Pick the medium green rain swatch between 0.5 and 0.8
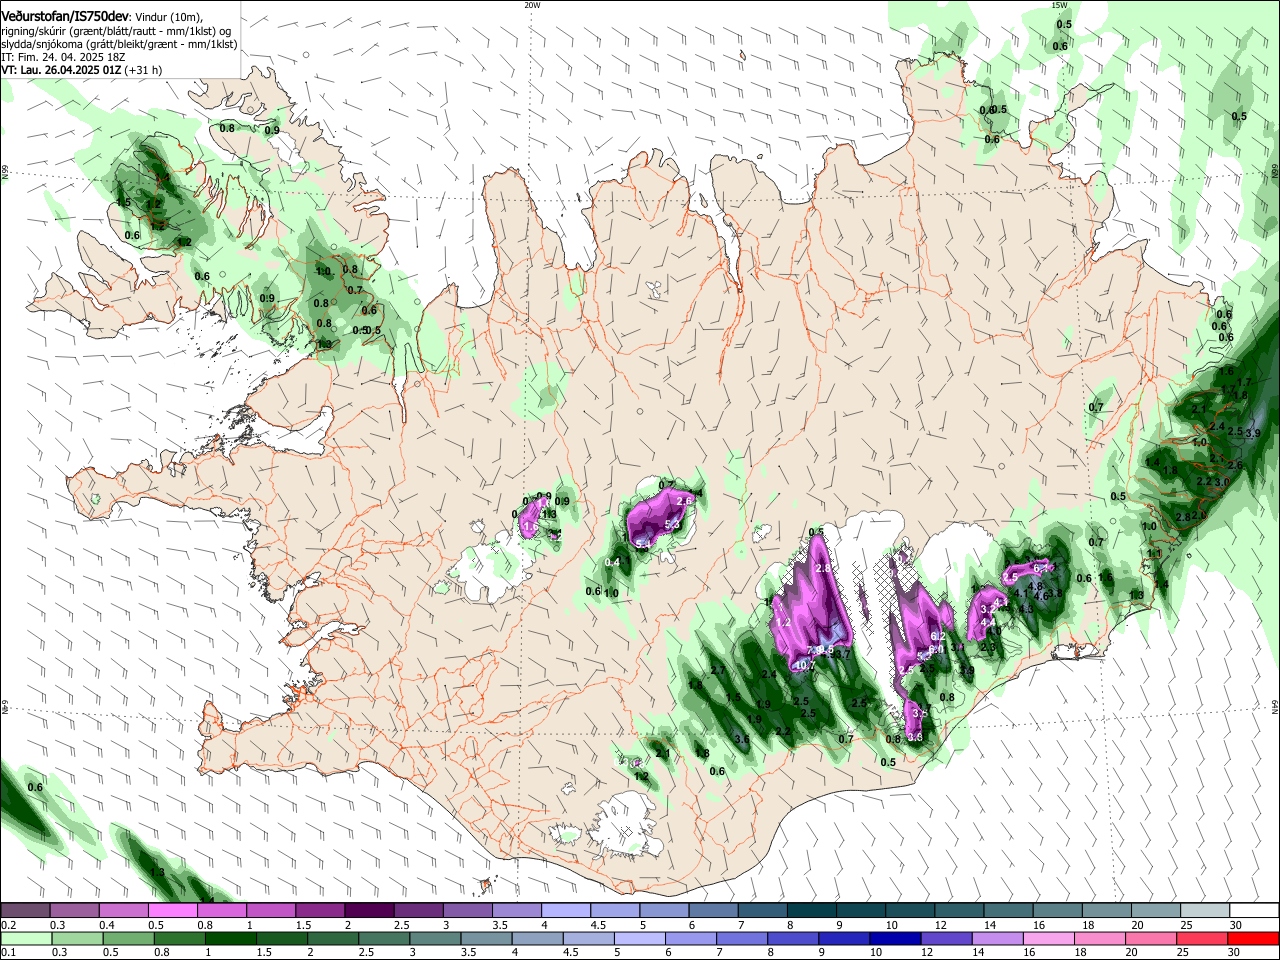Screen dimensions: 1280x960 coord(129,938)
